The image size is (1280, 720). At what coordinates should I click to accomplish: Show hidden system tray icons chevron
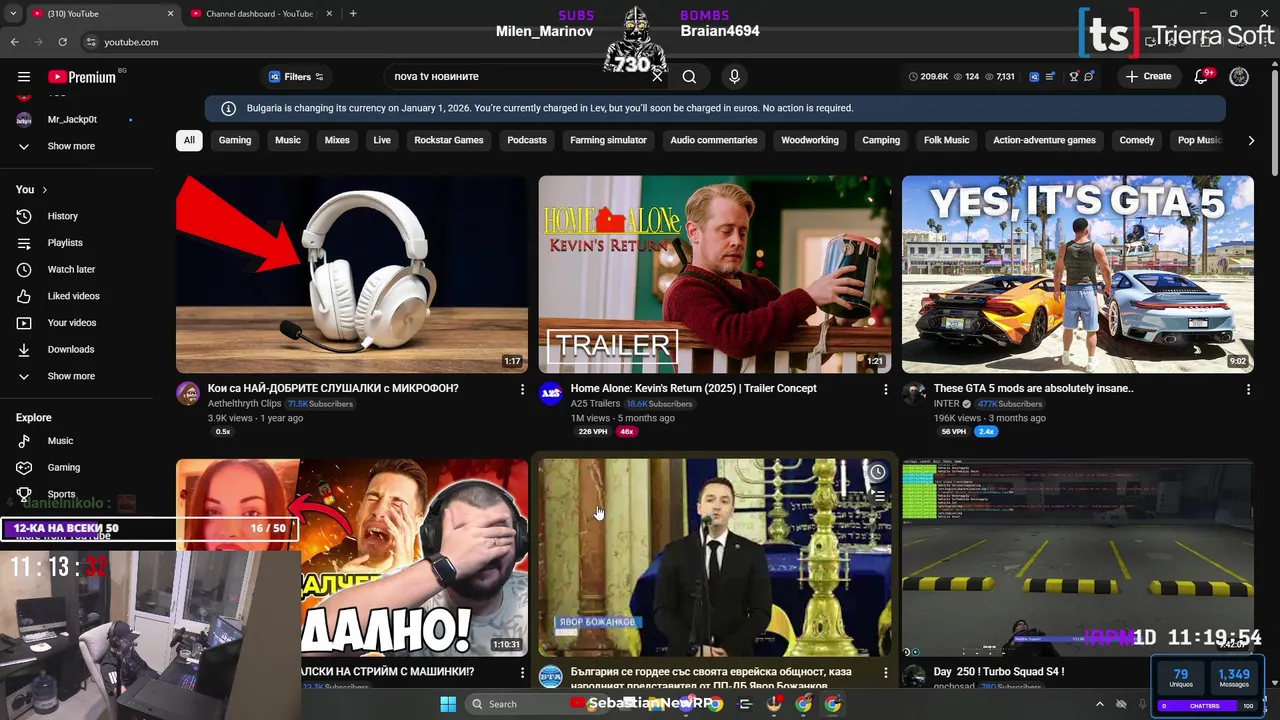pos(1100,704)
